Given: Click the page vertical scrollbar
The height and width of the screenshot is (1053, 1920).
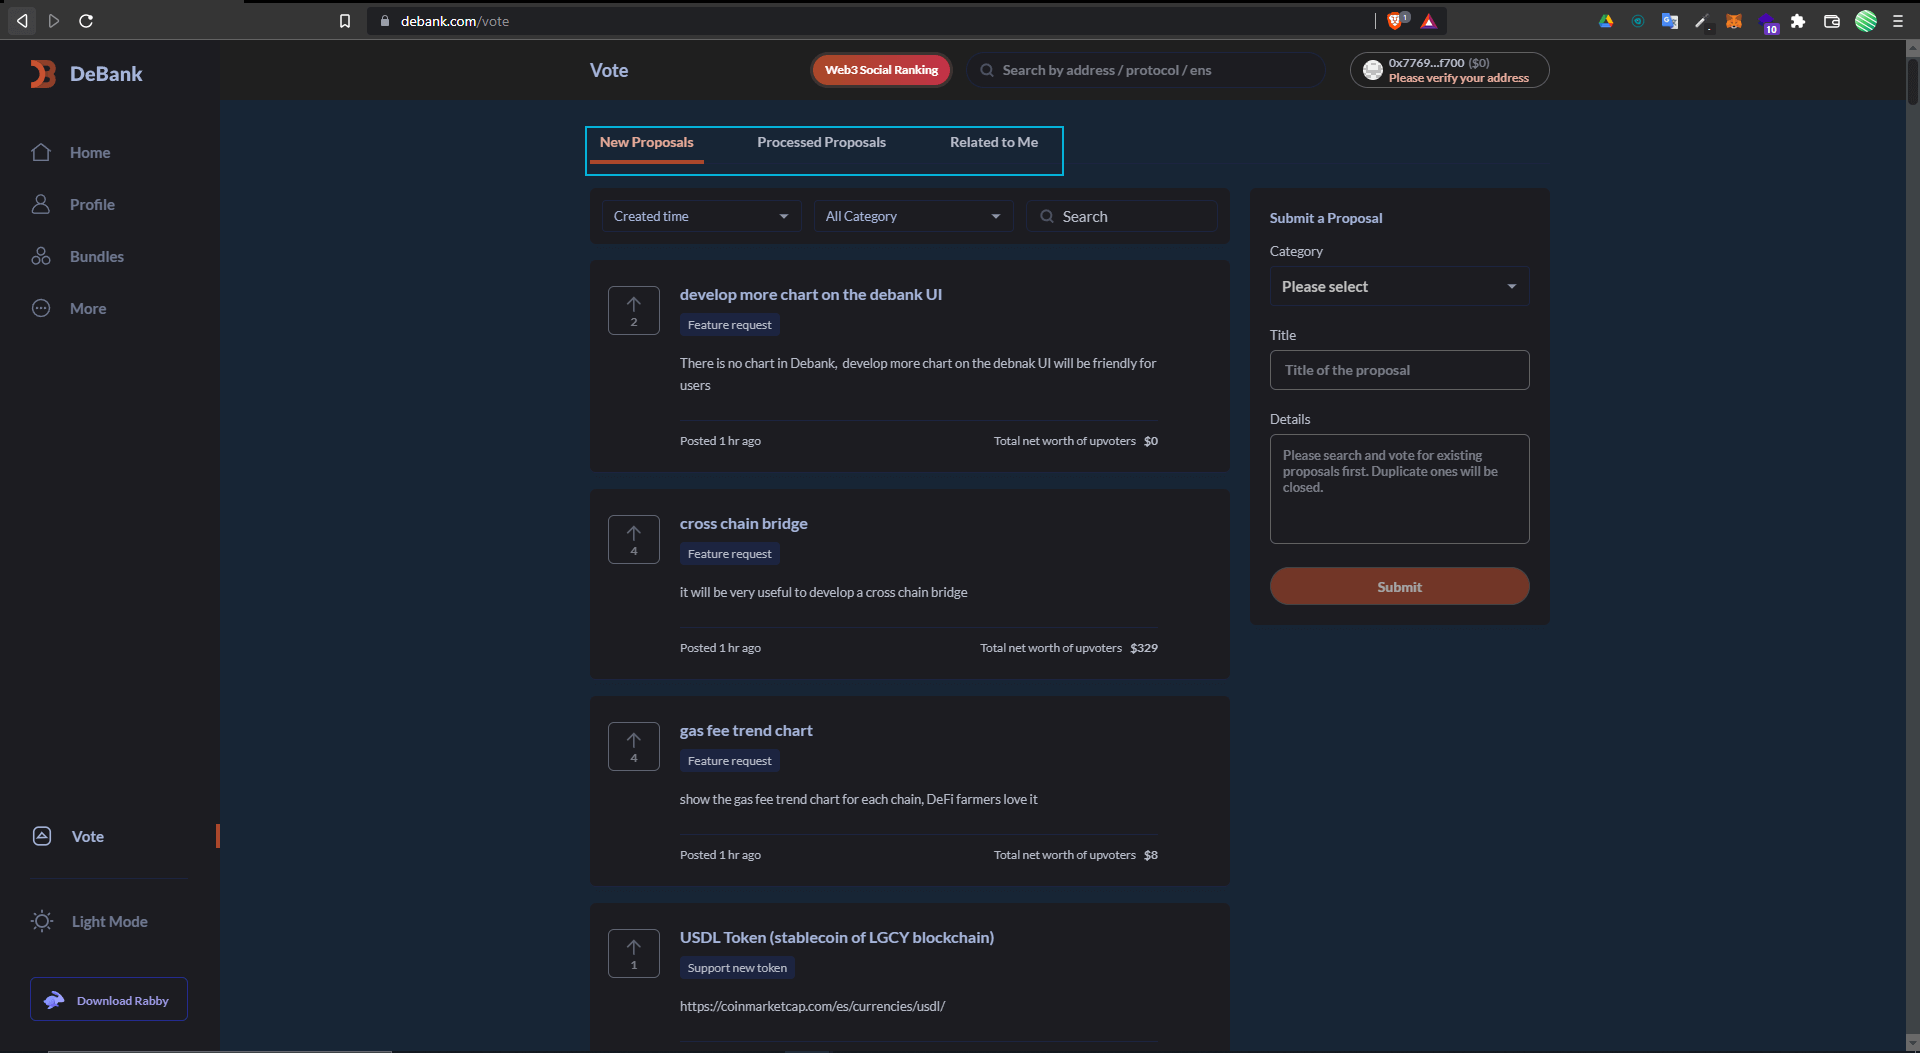Looking at the screenshot, I should (x=1912, y=80).
